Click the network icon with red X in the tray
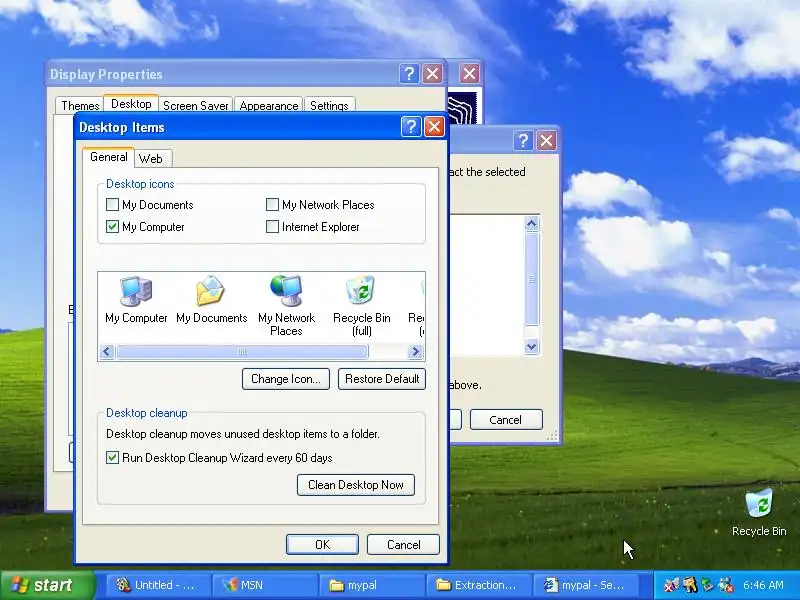Image resolution: width=800 pixels, height=600 pixels. click(x=726, y=585)
